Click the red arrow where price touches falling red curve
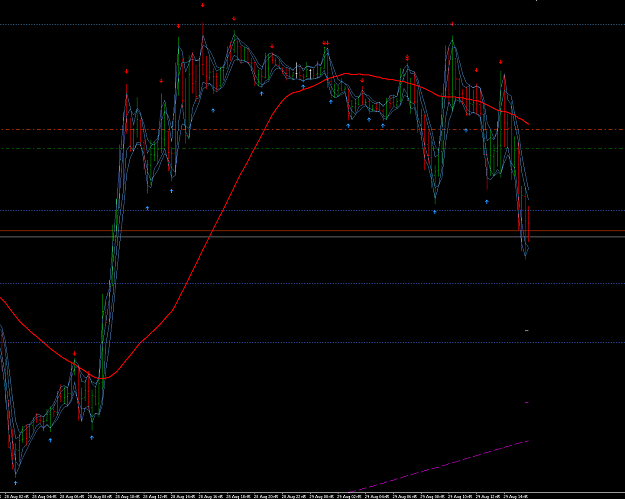The width and height of the screenshot is (625, 499). pyautogui.click(x=75, y=354)
